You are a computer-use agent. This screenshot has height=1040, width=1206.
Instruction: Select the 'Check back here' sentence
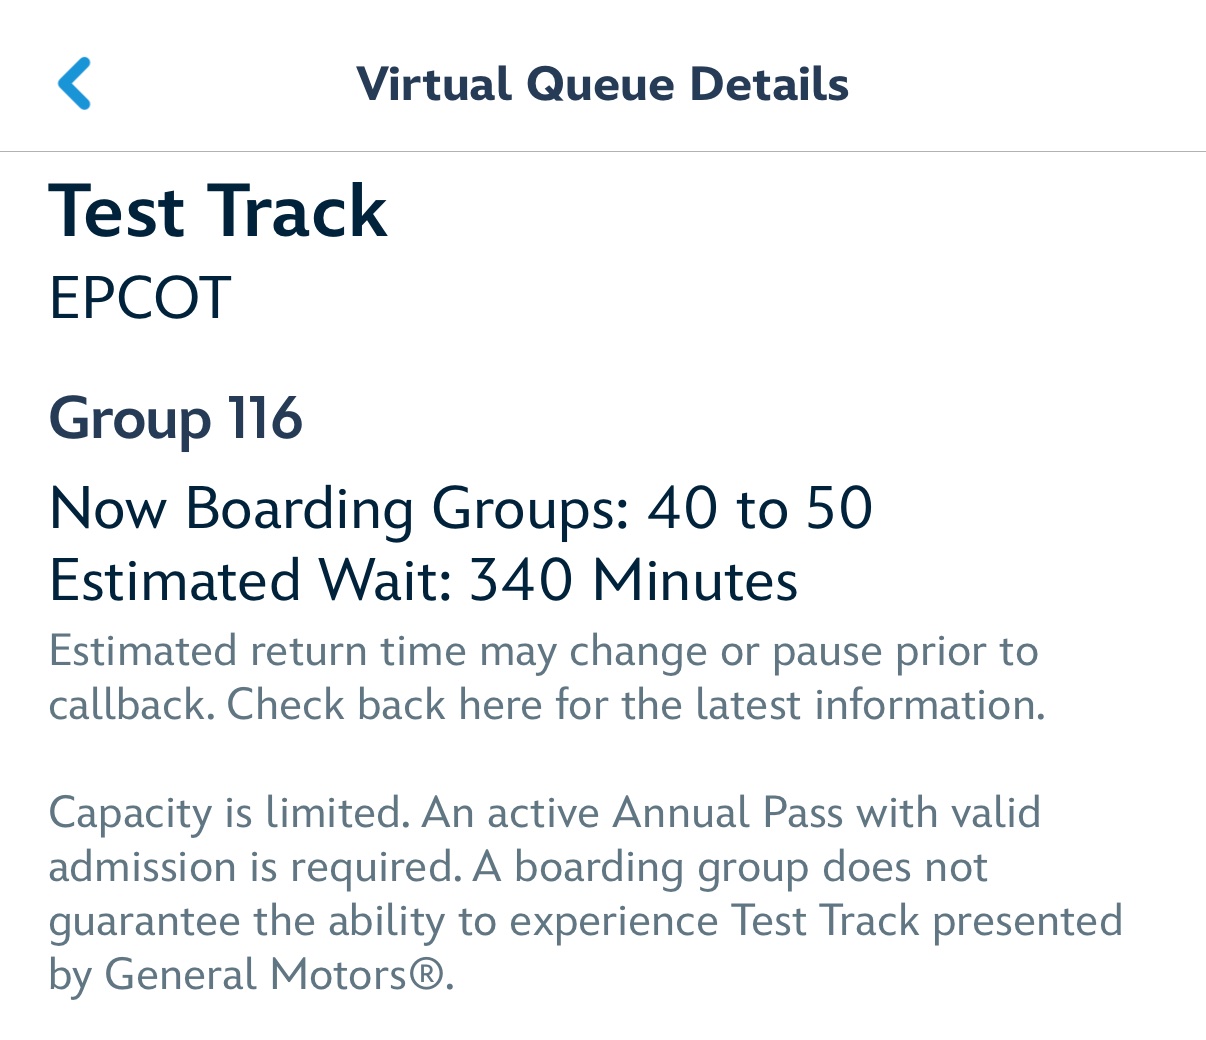click(x=636, y=705)
